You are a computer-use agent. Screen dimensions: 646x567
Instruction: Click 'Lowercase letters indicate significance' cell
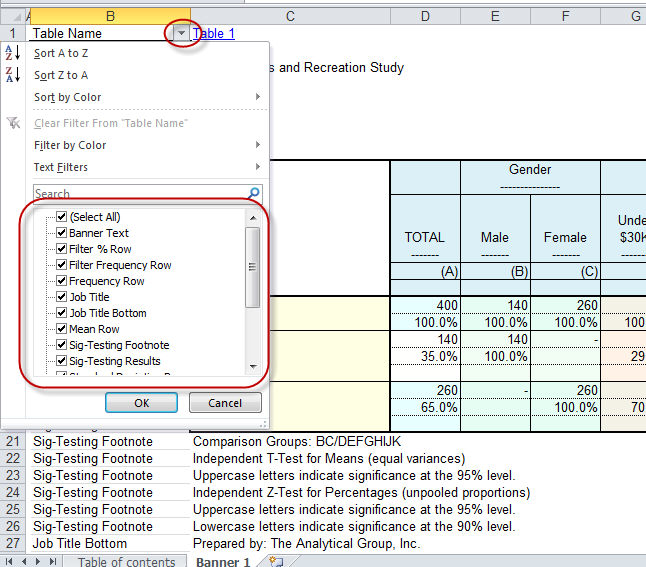[x=354, y=526]
